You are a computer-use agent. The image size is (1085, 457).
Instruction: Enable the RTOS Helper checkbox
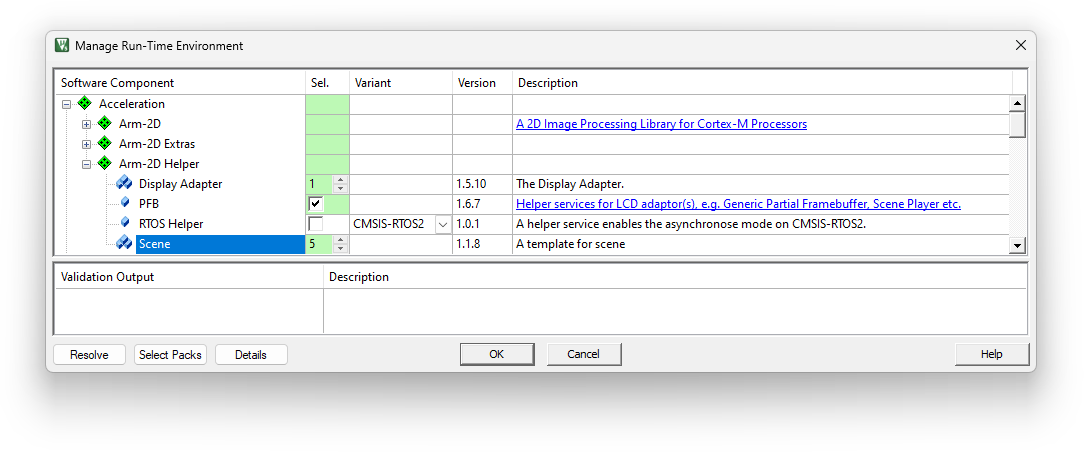pyautogui.click(x=316, y=224)
